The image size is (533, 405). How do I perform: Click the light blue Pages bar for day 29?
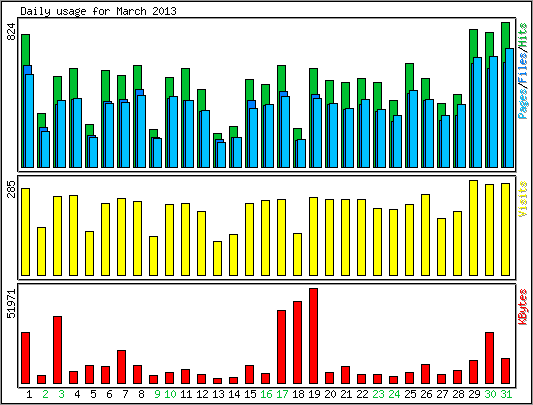pos(477,112)
